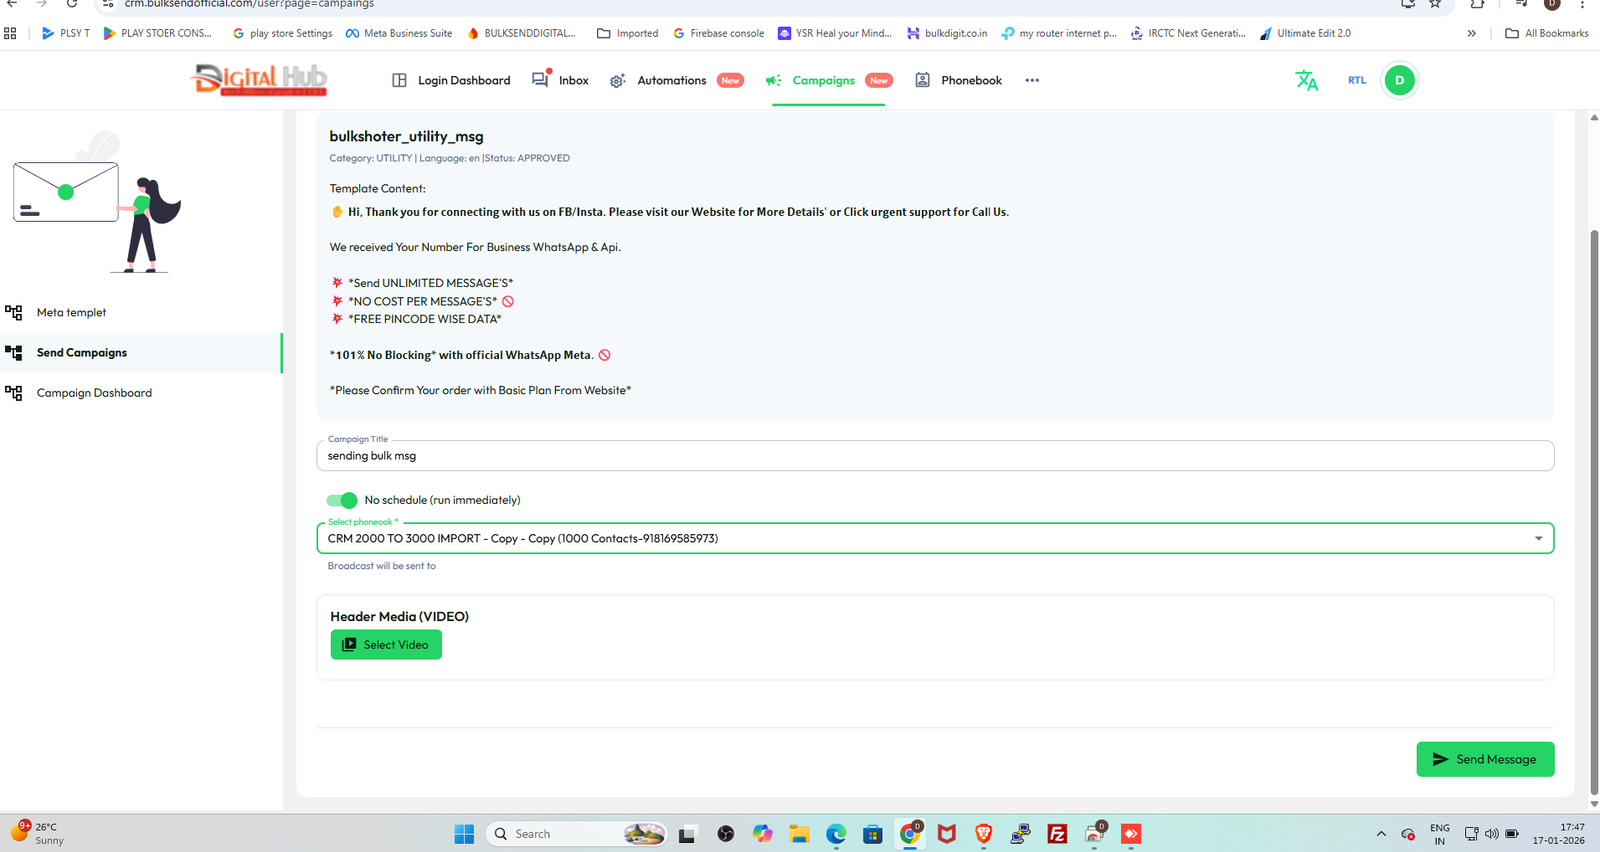Click the Digital Hub logo
The image size is (1600, 852).
coord(260,79)
